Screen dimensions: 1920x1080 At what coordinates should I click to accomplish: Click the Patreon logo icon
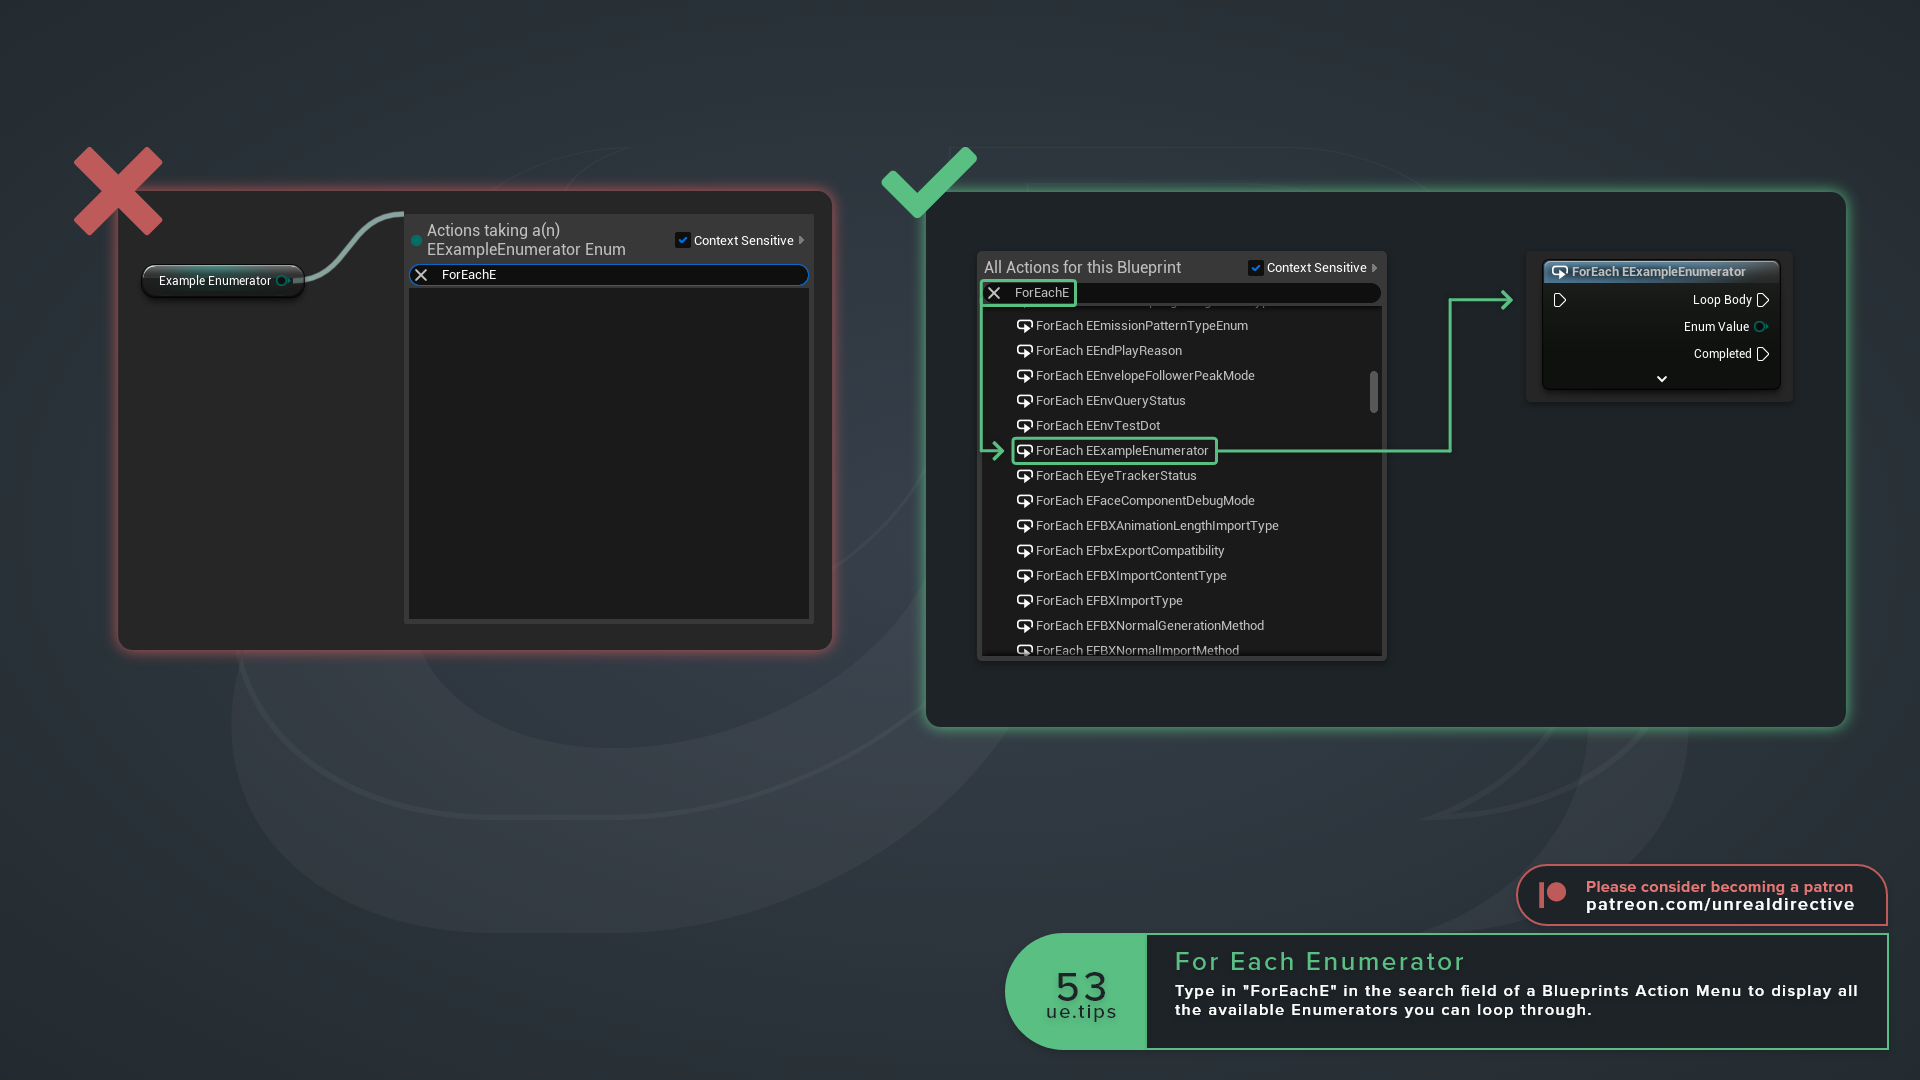coord(1551,894)
